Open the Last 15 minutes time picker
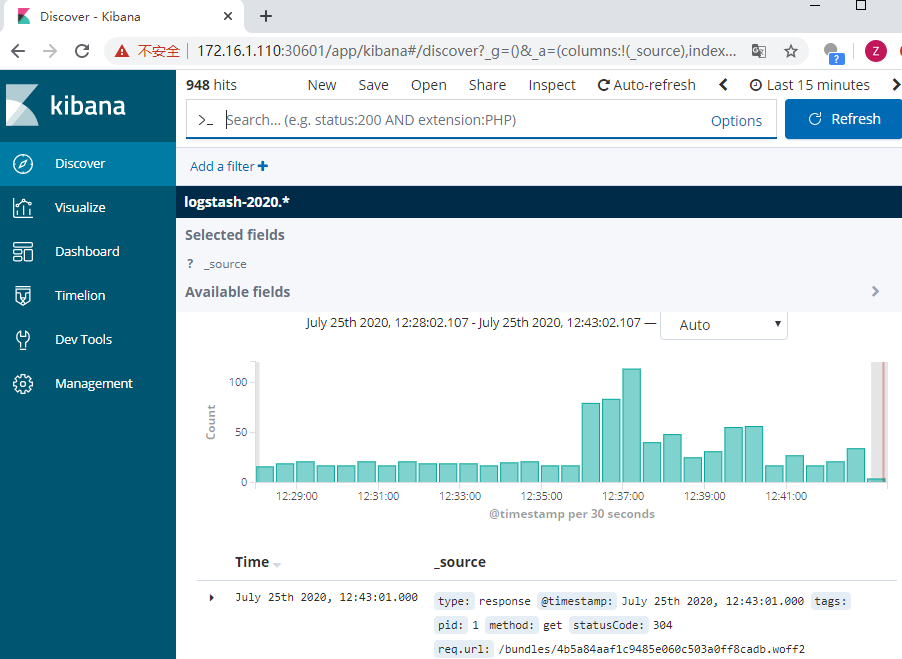The image size is (902, 659). click(809, 85)
